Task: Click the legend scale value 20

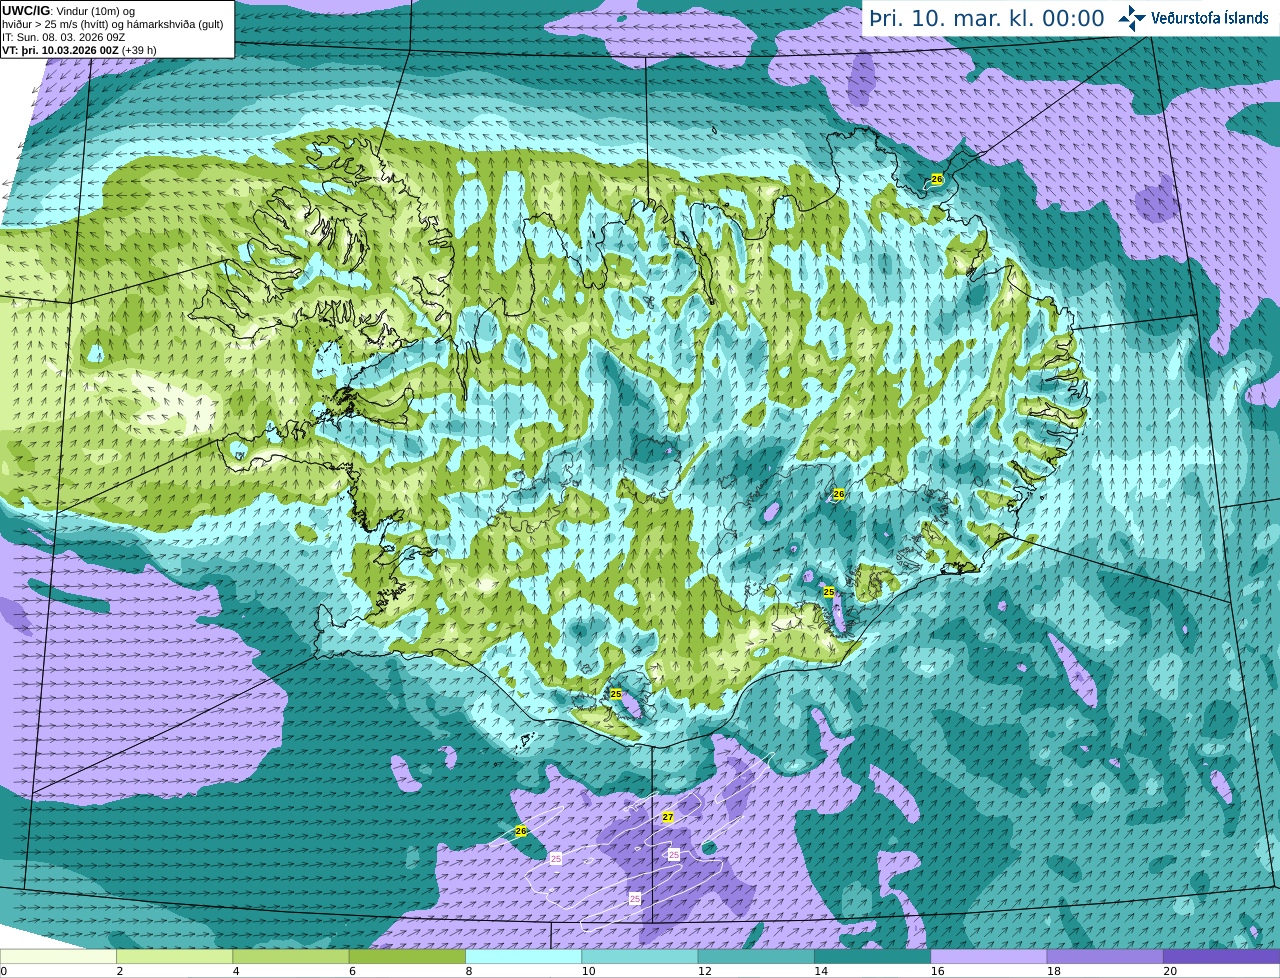Action: click(1170, 971)
